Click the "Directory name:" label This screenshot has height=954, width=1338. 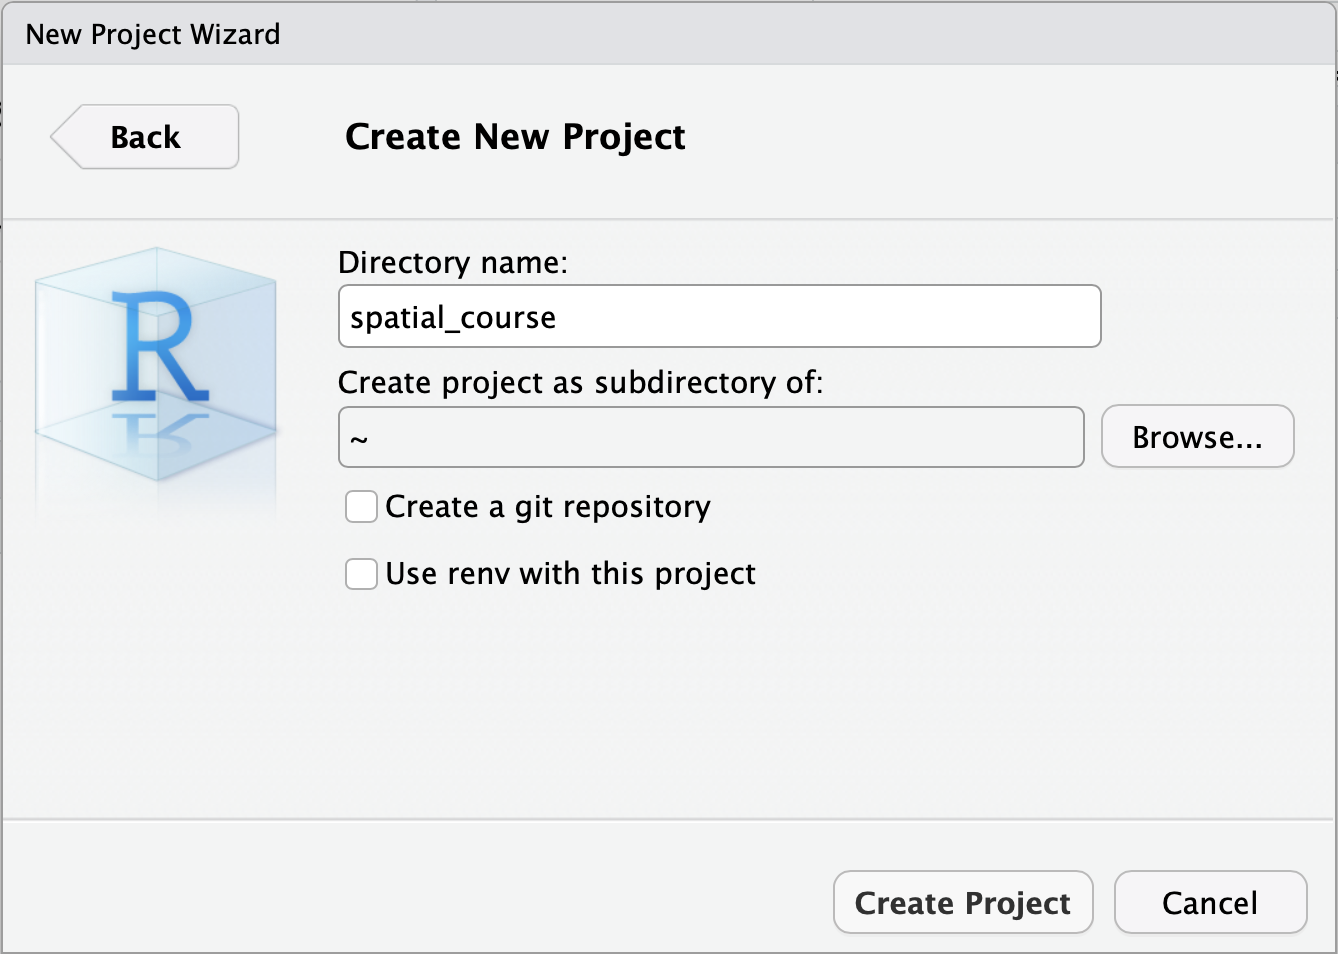453,263
